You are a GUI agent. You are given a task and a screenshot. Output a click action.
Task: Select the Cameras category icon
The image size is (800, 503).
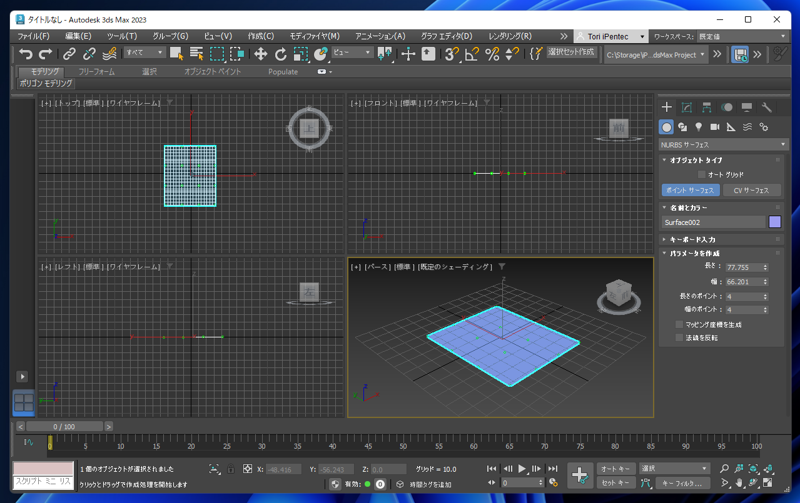tap(715, 127)
